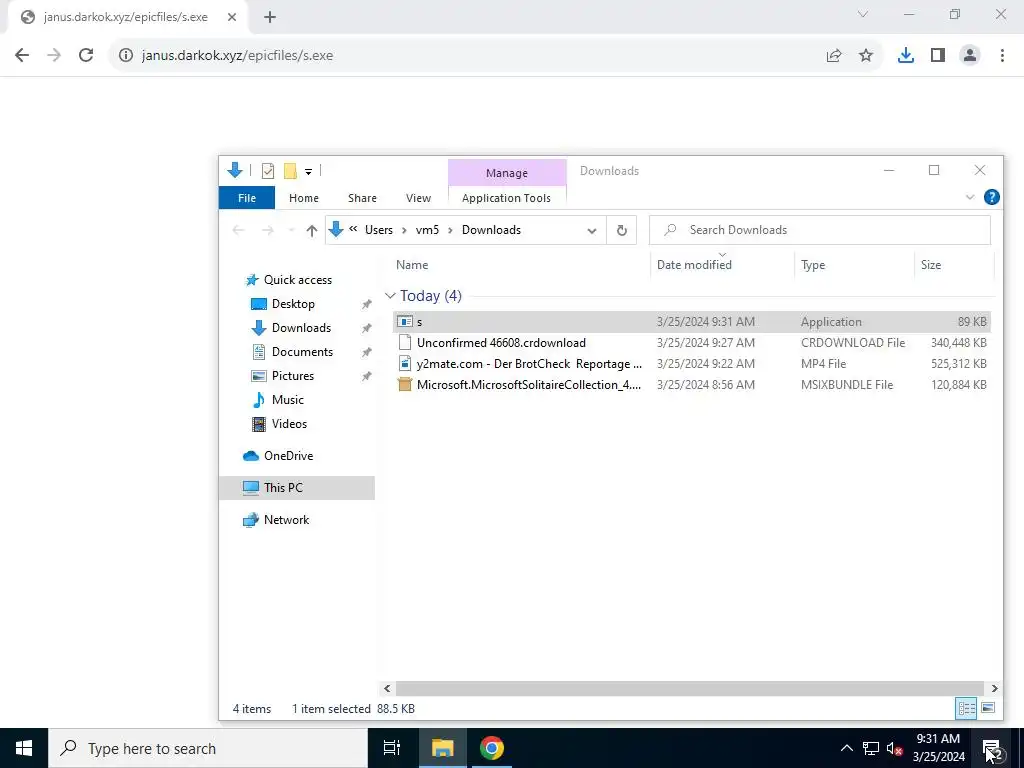Click the taskbar search box
This screenshot has height=768, width=1024.
208,748
